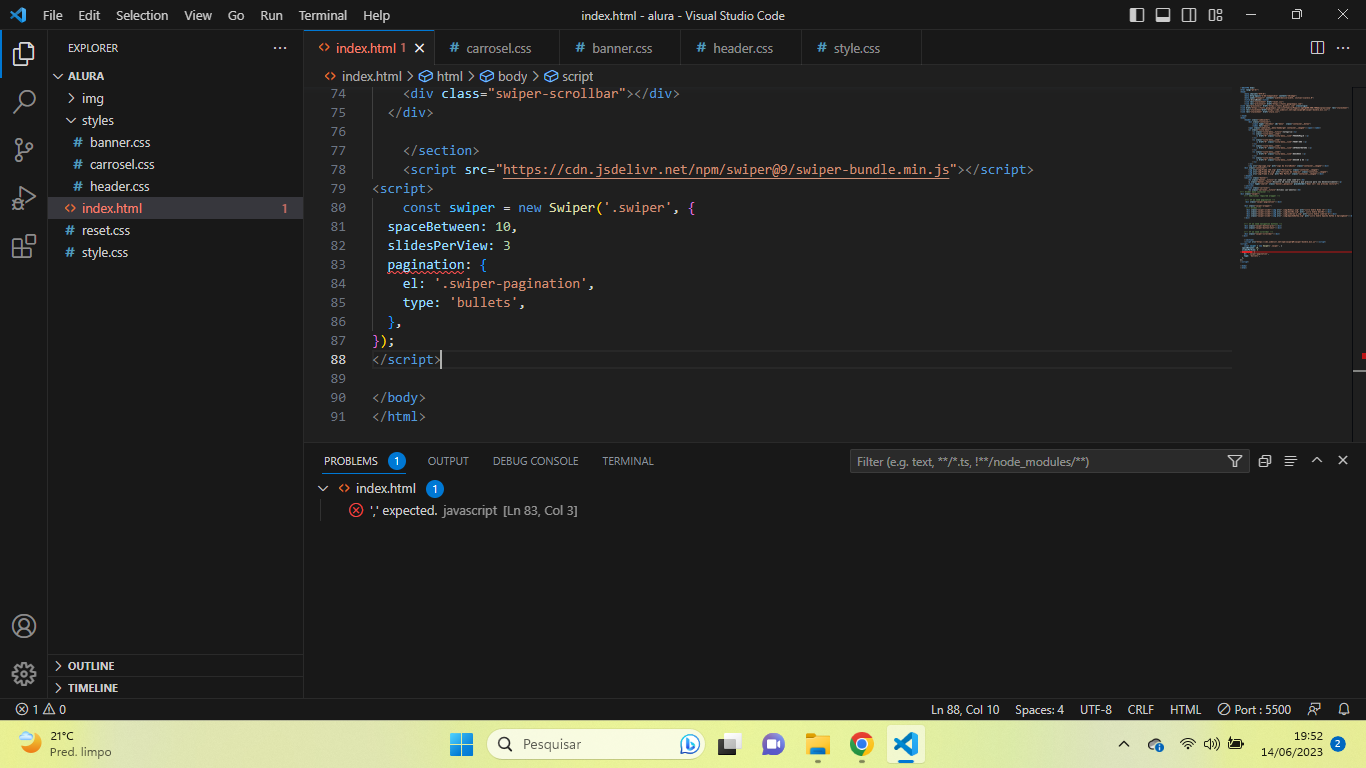Open the Edit menu

click(x=89, y=15)
